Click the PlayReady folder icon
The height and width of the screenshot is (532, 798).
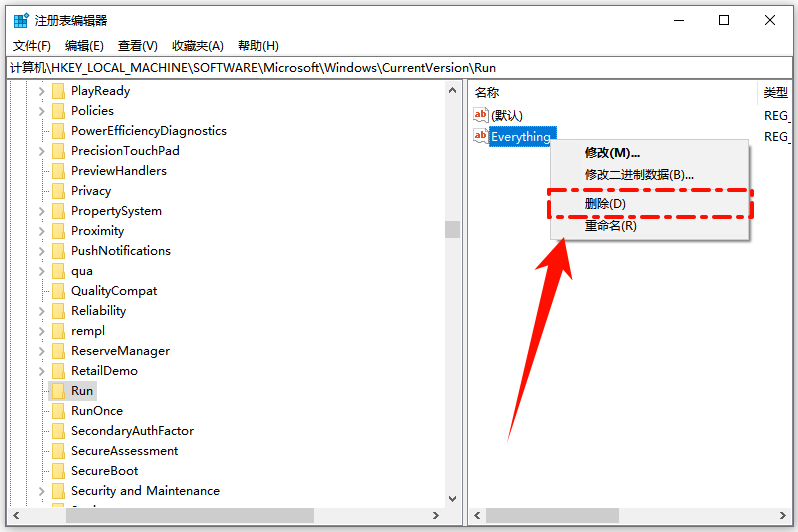pos(59,91)
